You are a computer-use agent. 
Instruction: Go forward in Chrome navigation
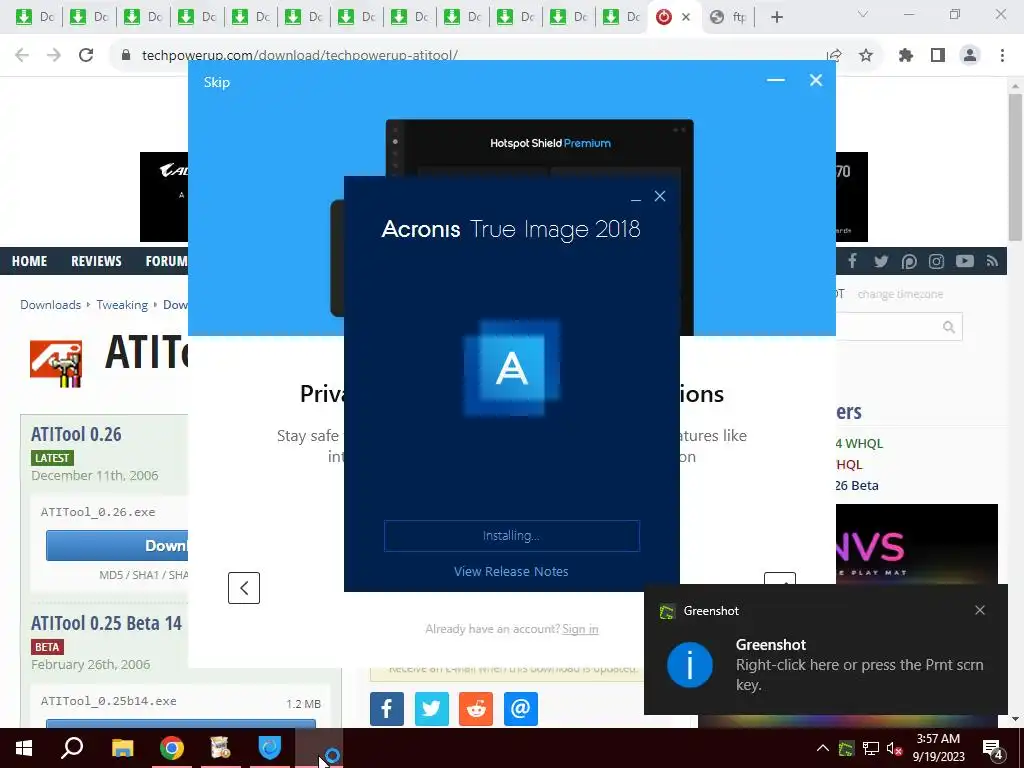point(54,55)
